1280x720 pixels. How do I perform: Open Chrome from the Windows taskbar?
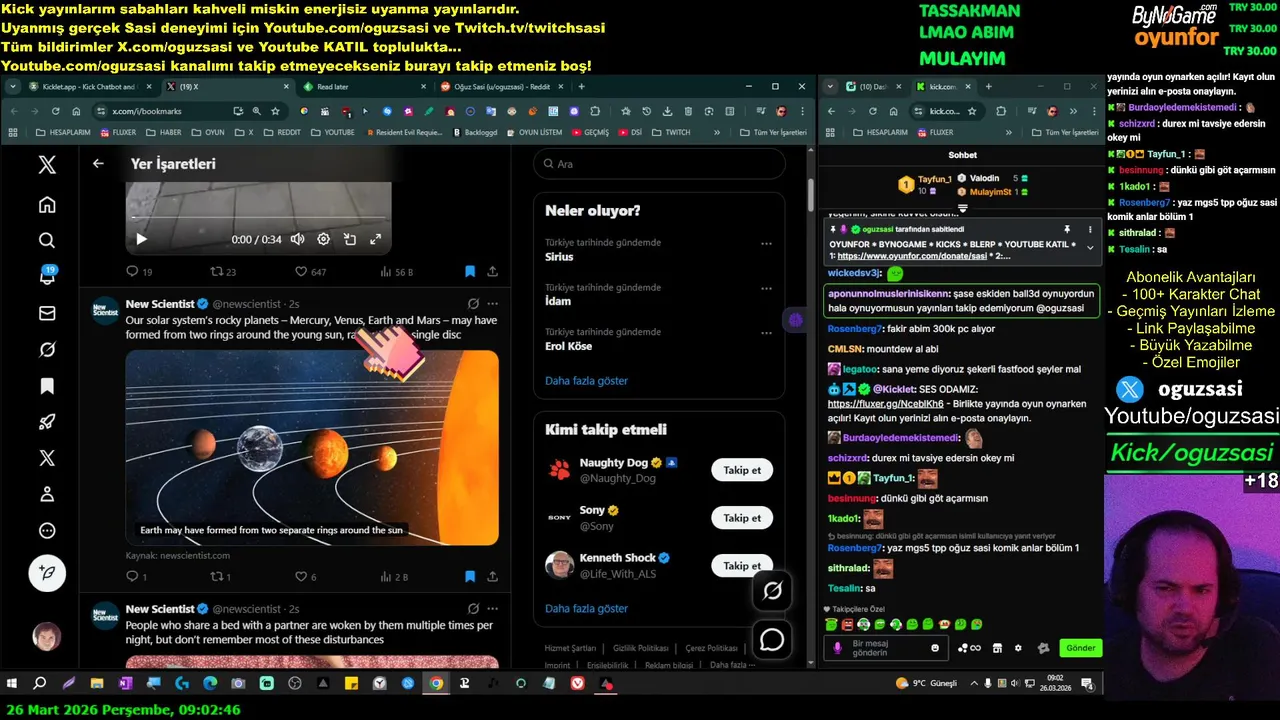[x=436, y=684]
